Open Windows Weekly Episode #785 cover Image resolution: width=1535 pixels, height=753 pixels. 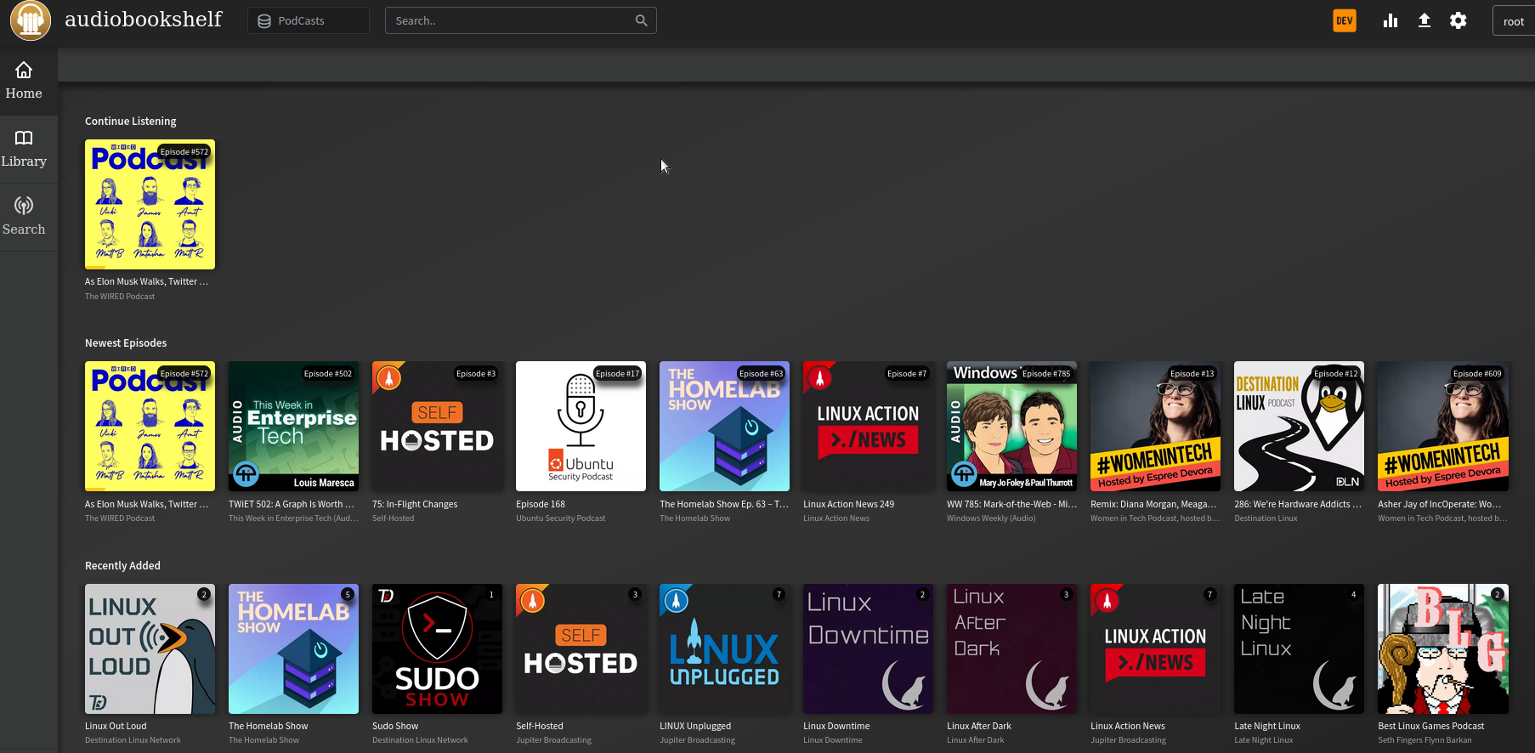click(x=1012, y=426)
